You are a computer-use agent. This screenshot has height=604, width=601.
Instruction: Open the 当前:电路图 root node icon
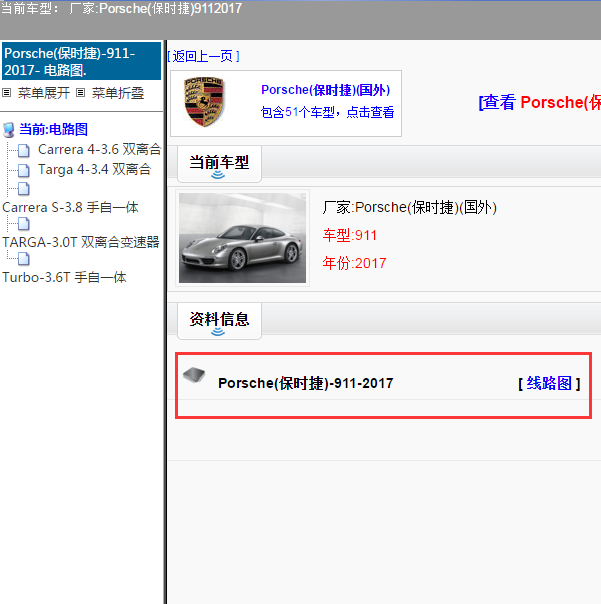9,130
